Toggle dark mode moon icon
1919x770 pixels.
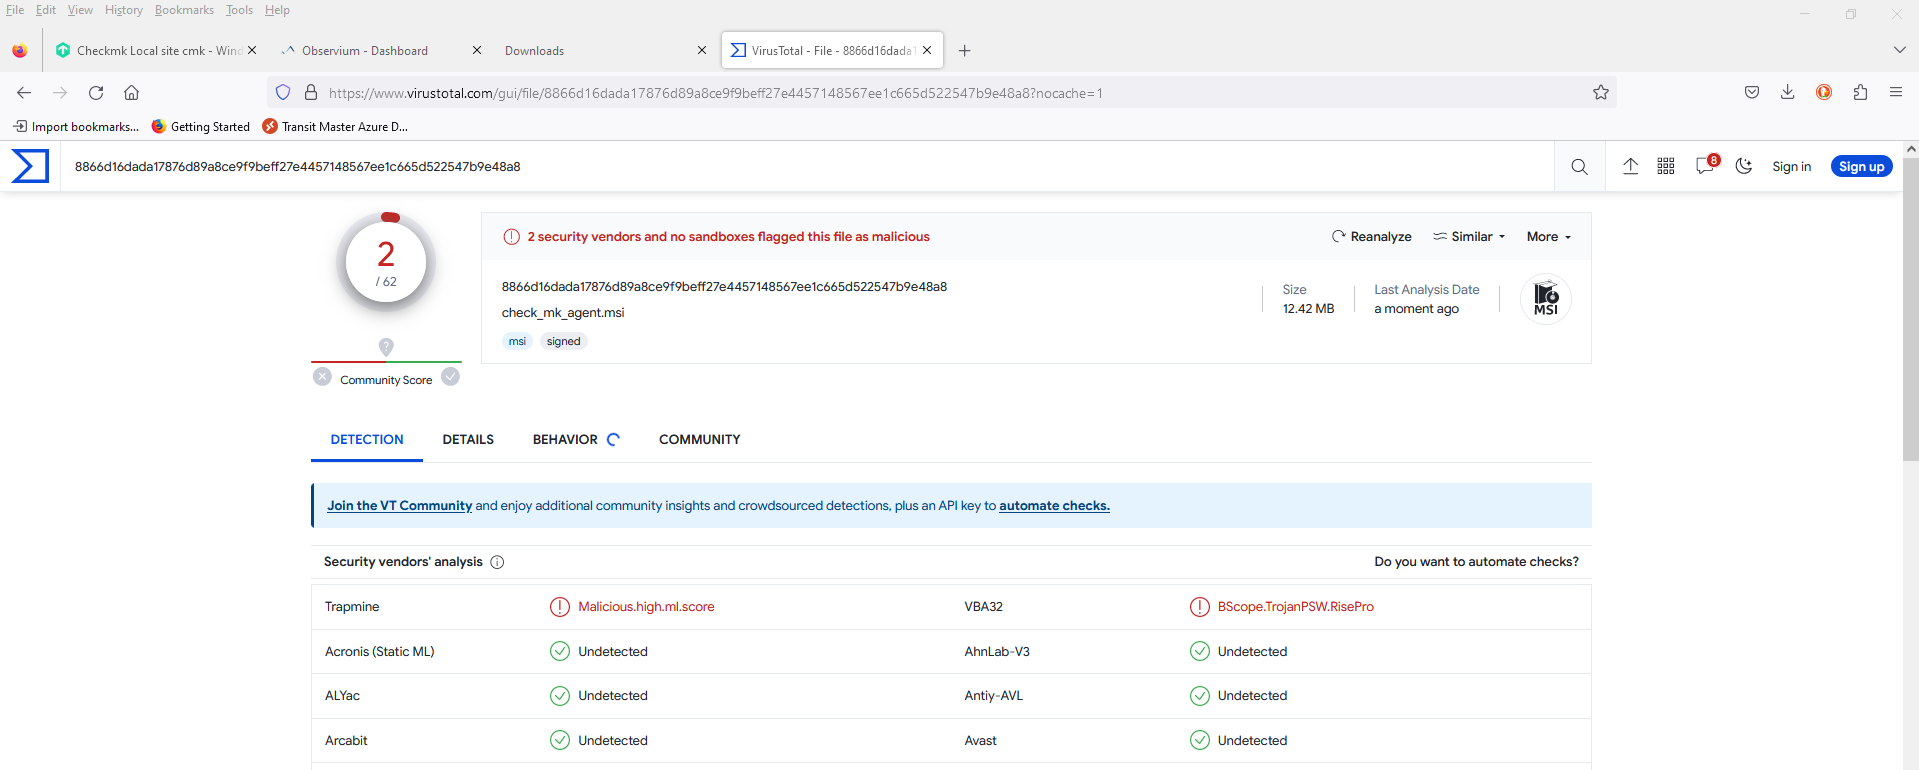coord(1744,166)
